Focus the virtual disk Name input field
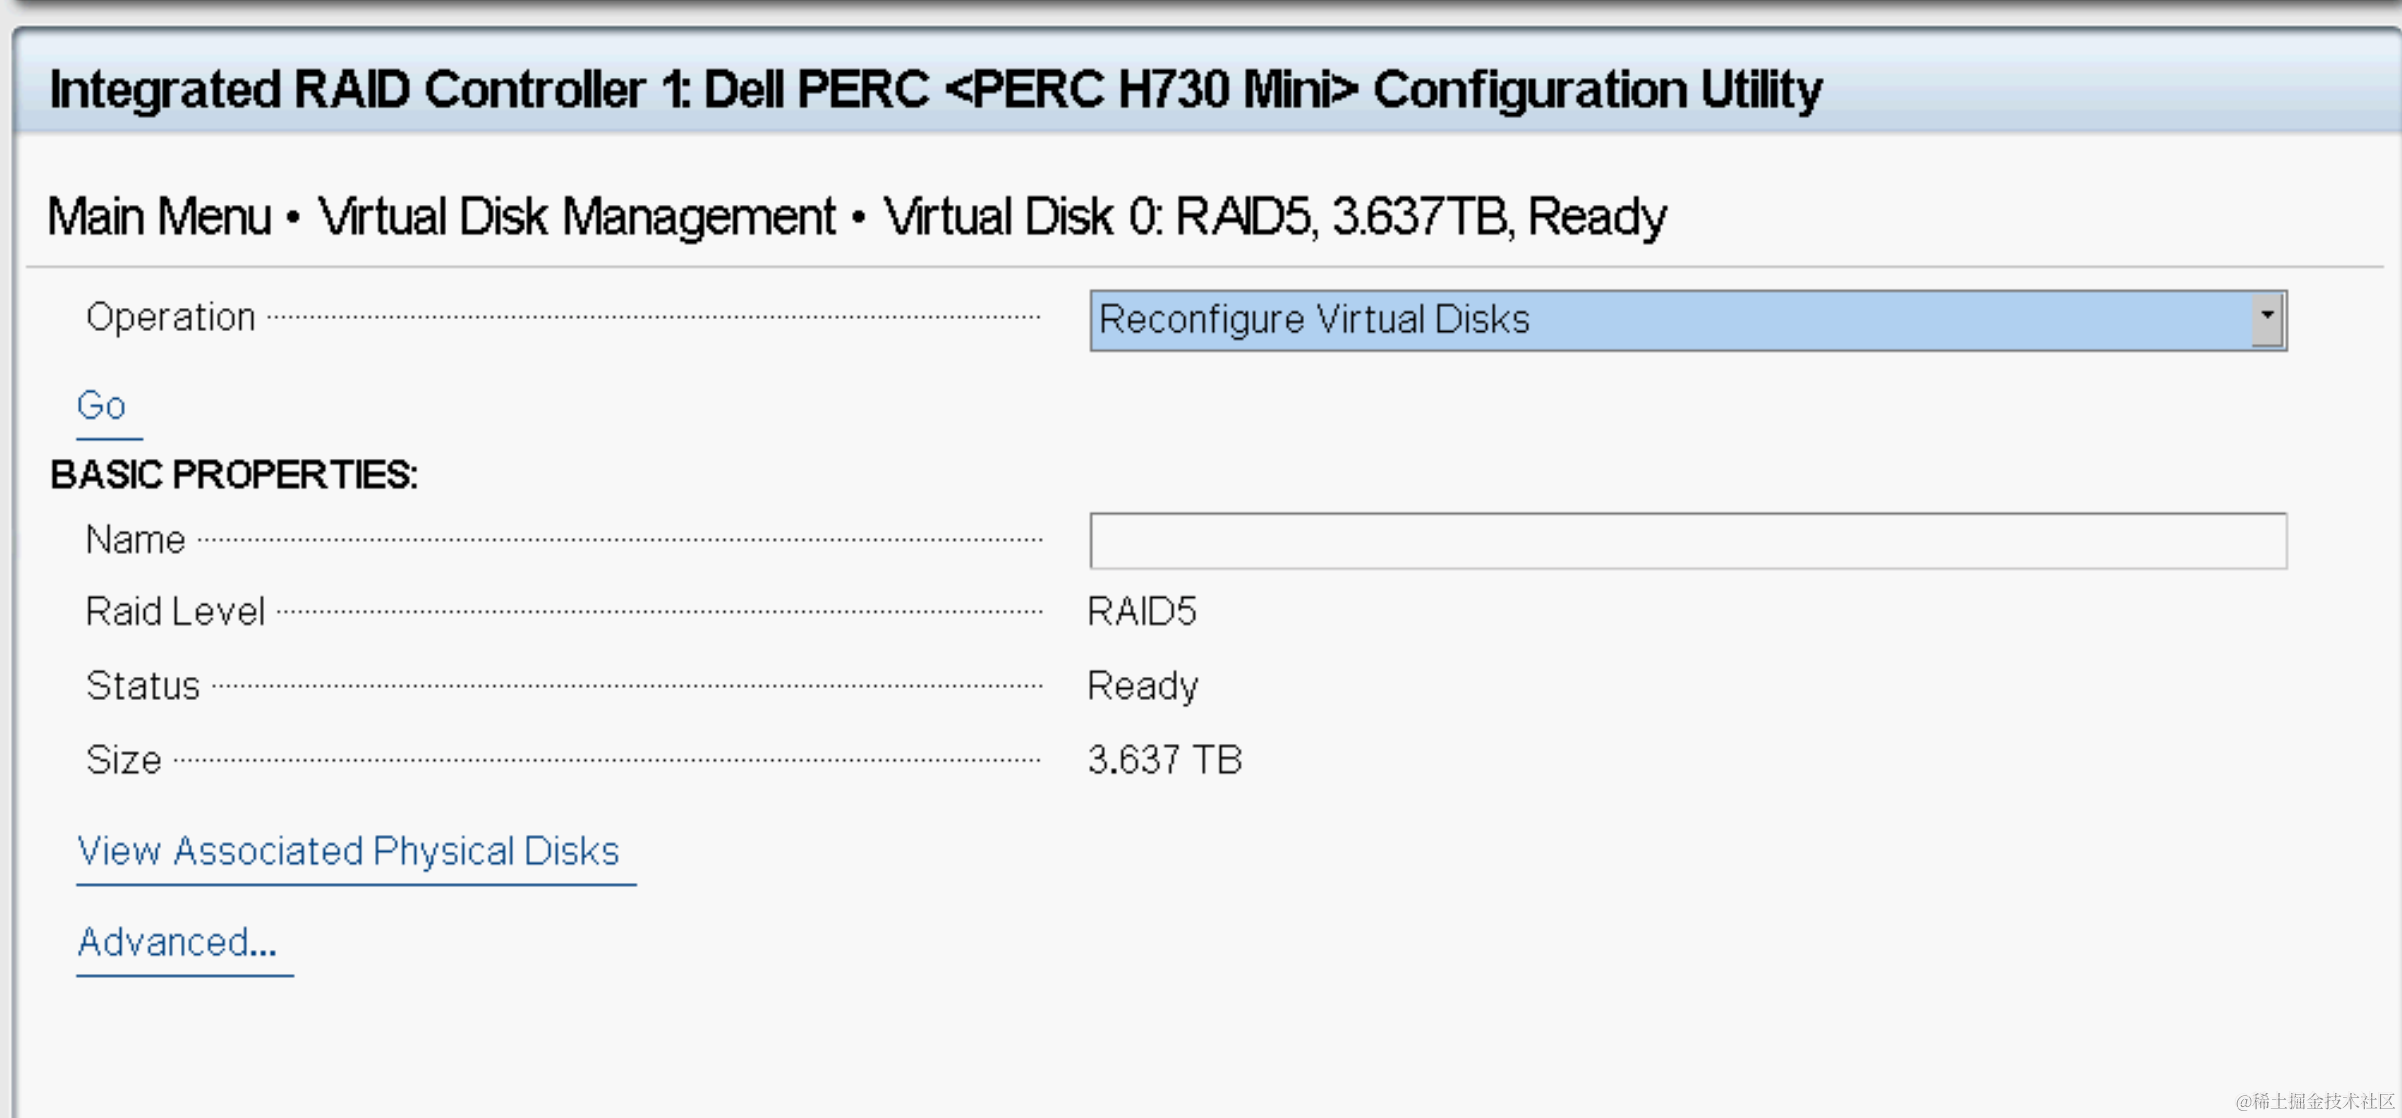The width and height of the screenshot is (2402, 1118). pos(1687,541)
